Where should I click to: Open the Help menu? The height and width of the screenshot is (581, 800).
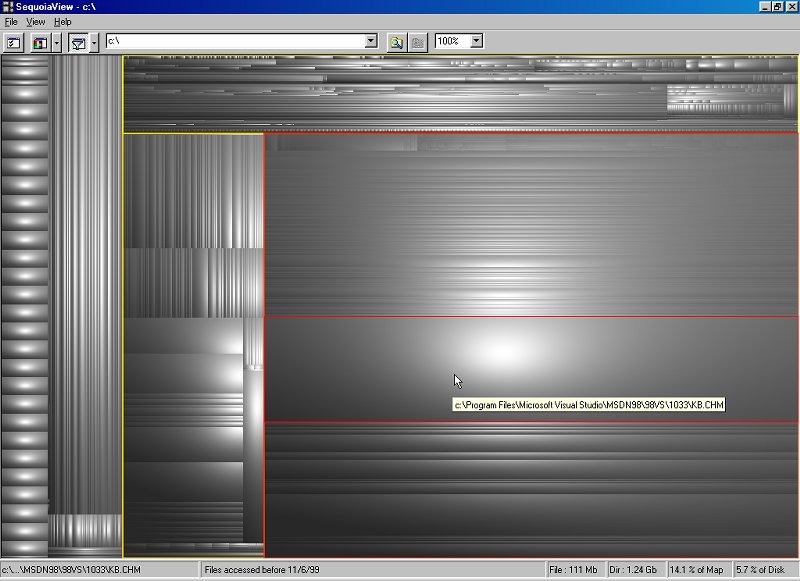(x=63, y=21)
